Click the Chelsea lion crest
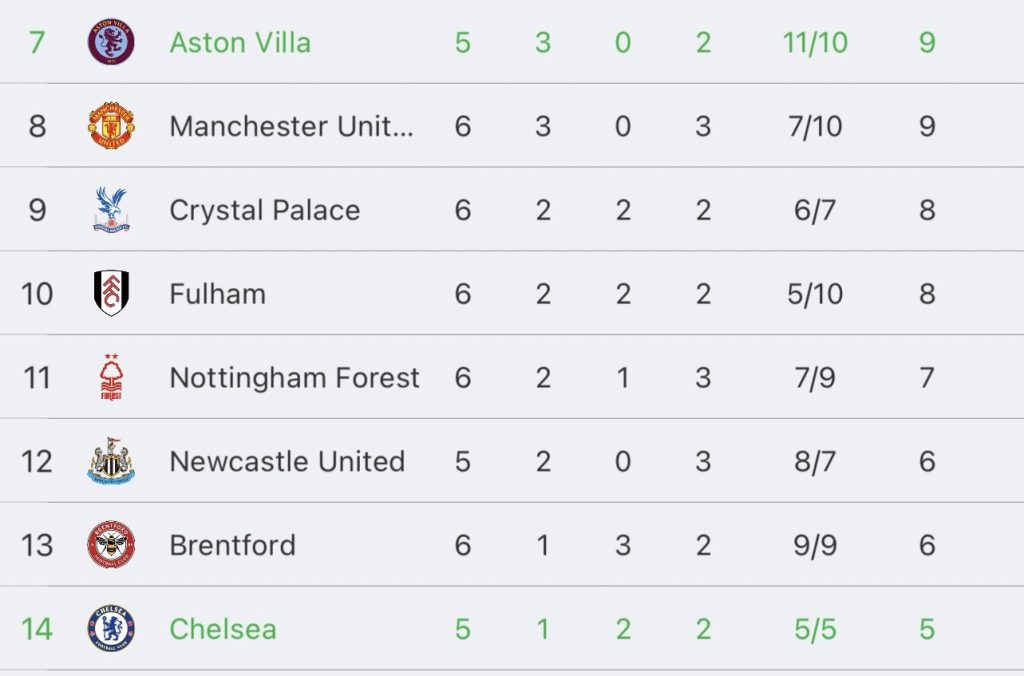The height and width of the screenshot is (676, 1024). pyautogui.click(x=111, y=629)
